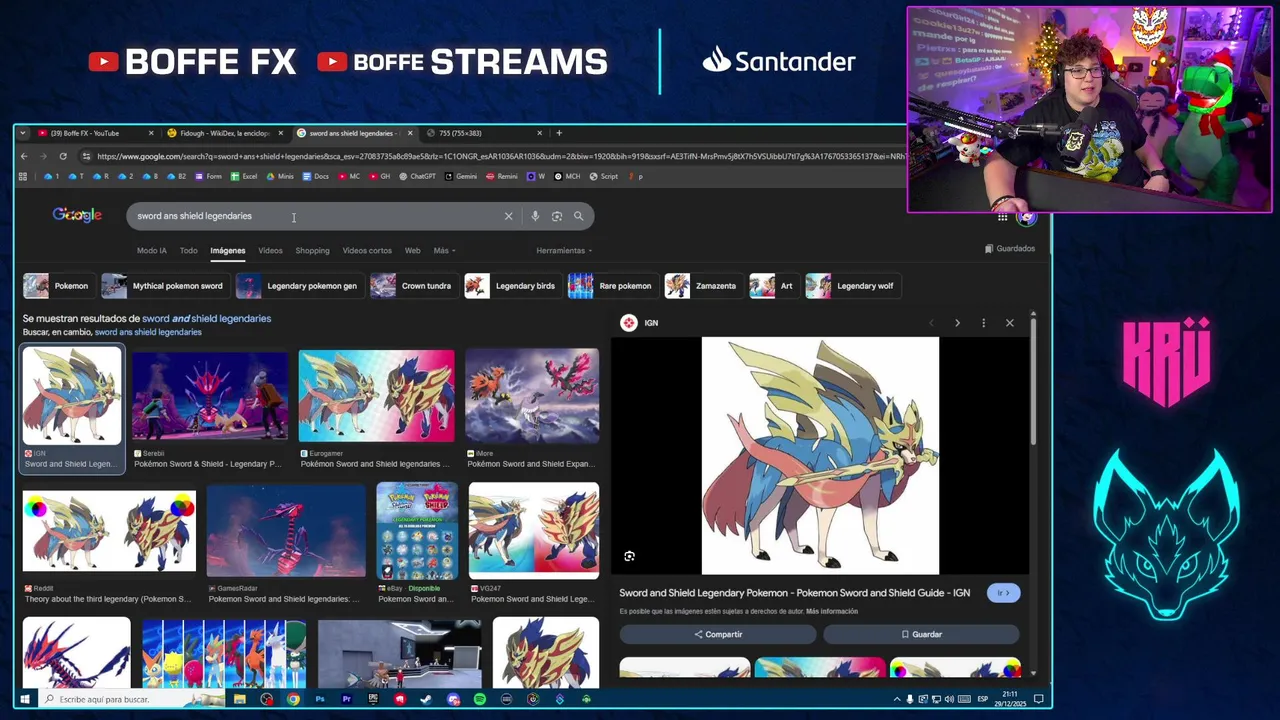Click the Ir visit button
This screenshot has width=1280, height=720.
(1003, 593)
